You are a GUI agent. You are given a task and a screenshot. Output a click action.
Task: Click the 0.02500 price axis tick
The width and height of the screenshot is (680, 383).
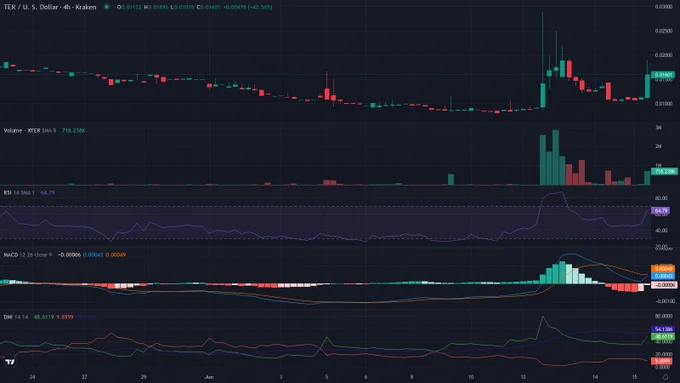pos(664,31)
